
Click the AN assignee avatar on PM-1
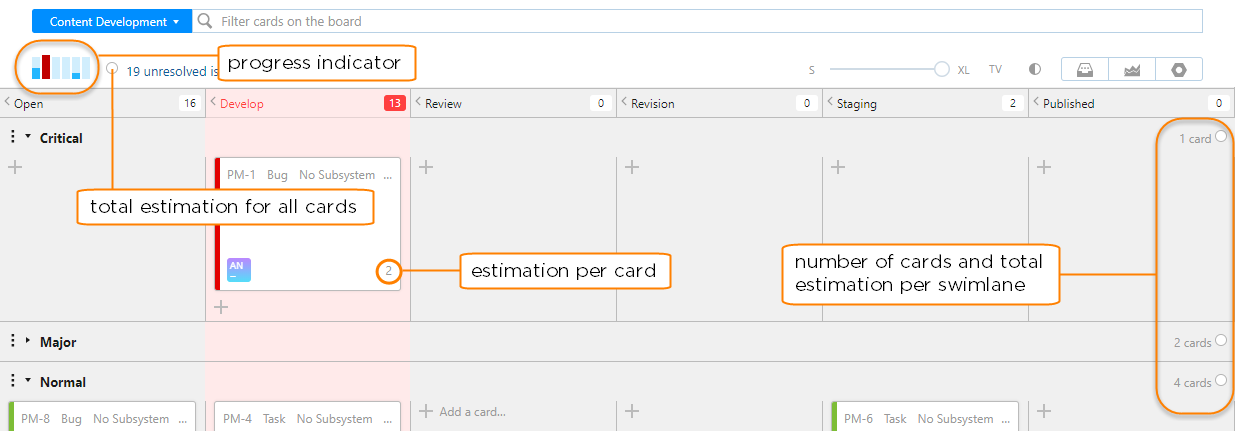point(239,270)
